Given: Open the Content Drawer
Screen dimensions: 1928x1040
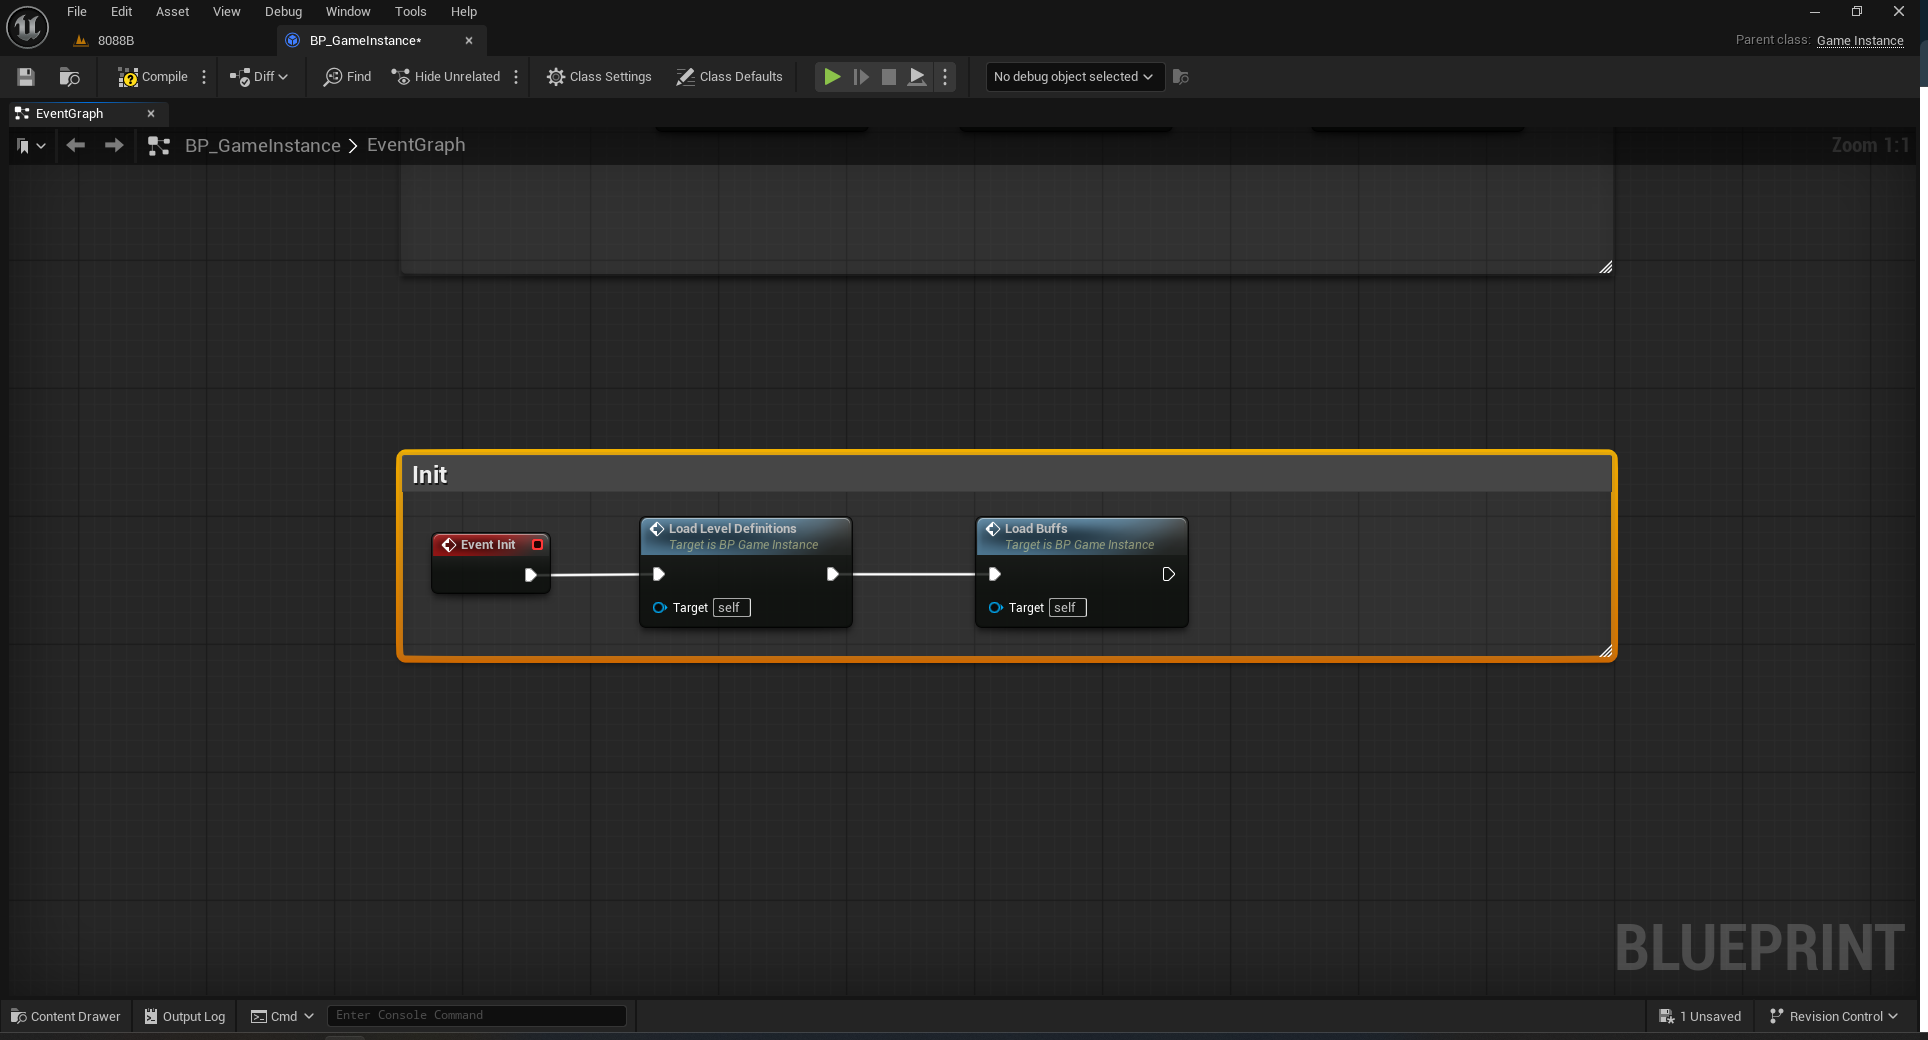Looking at the screenshot, I should coord(65,1016).
